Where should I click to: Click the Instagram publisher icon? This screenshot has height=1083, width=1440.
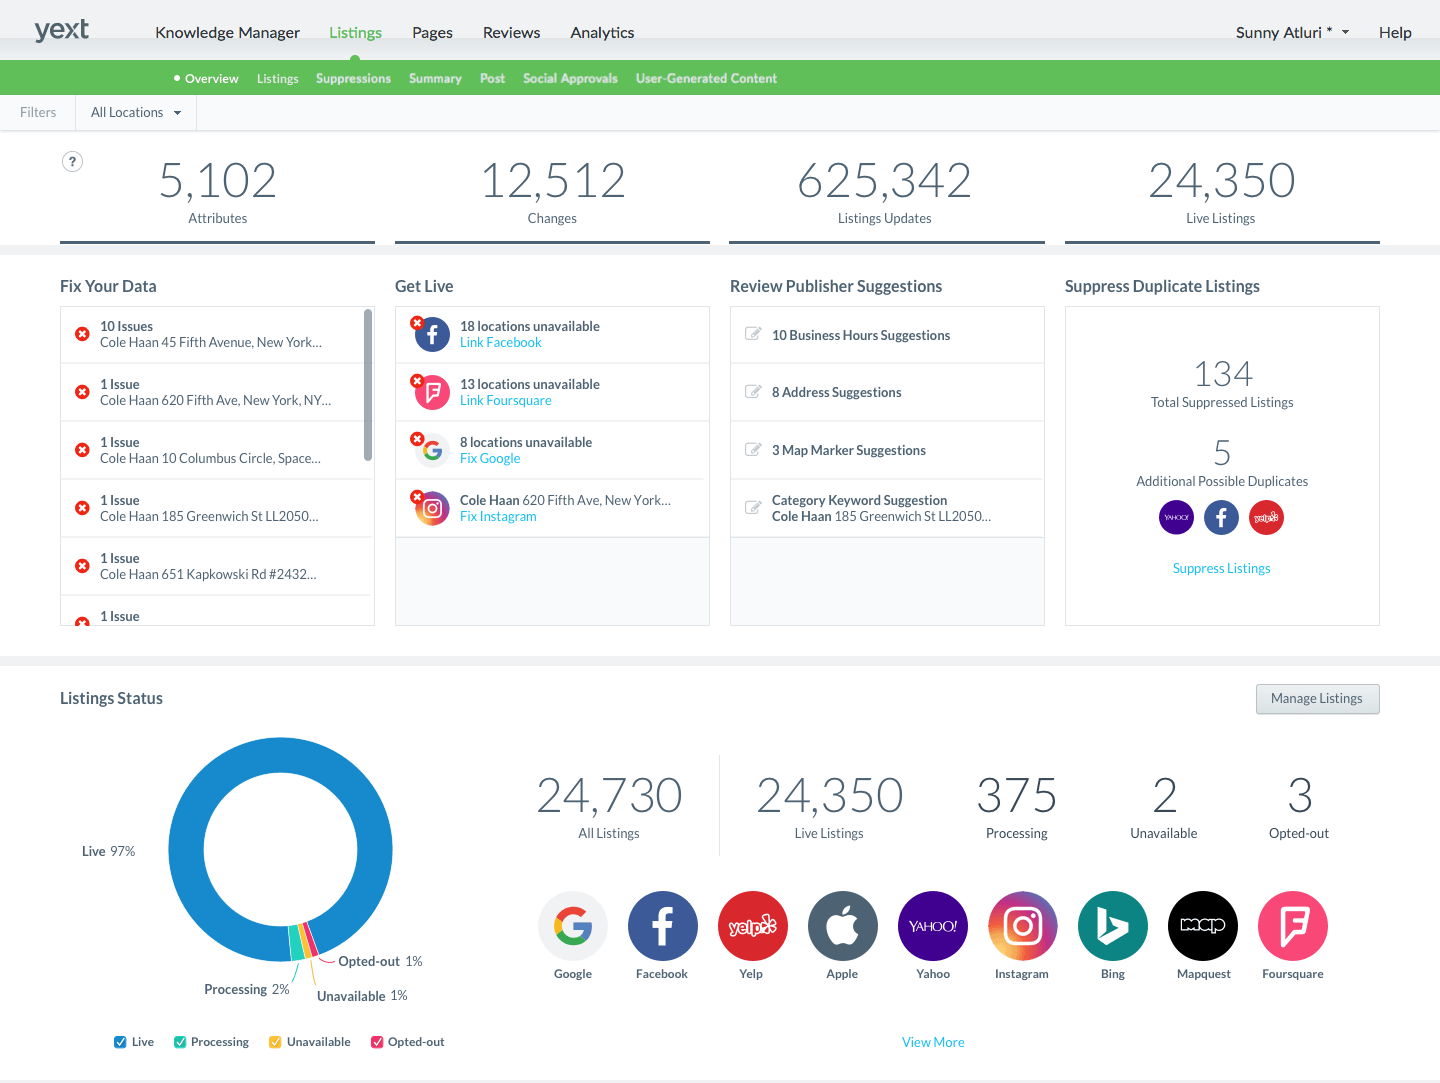pos(1022,926)
